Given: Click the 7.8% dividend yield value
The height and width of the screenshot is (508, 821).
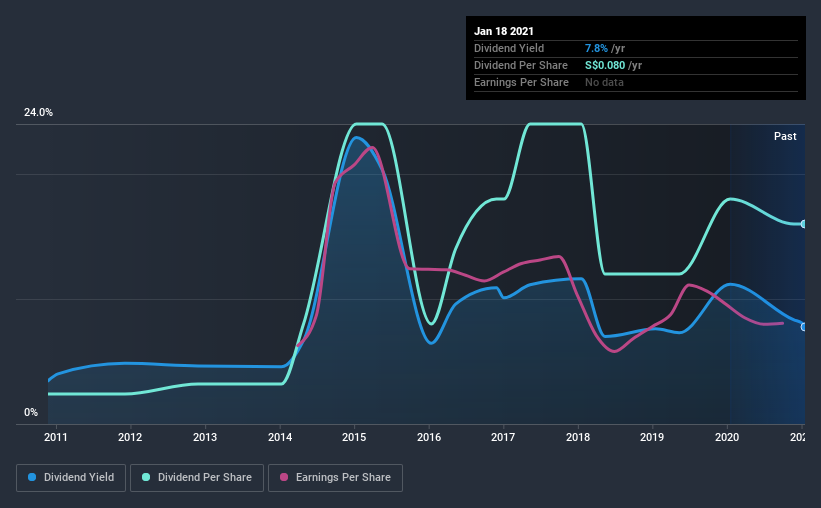Looking at the screenshot, I should [x=596, y=48].
